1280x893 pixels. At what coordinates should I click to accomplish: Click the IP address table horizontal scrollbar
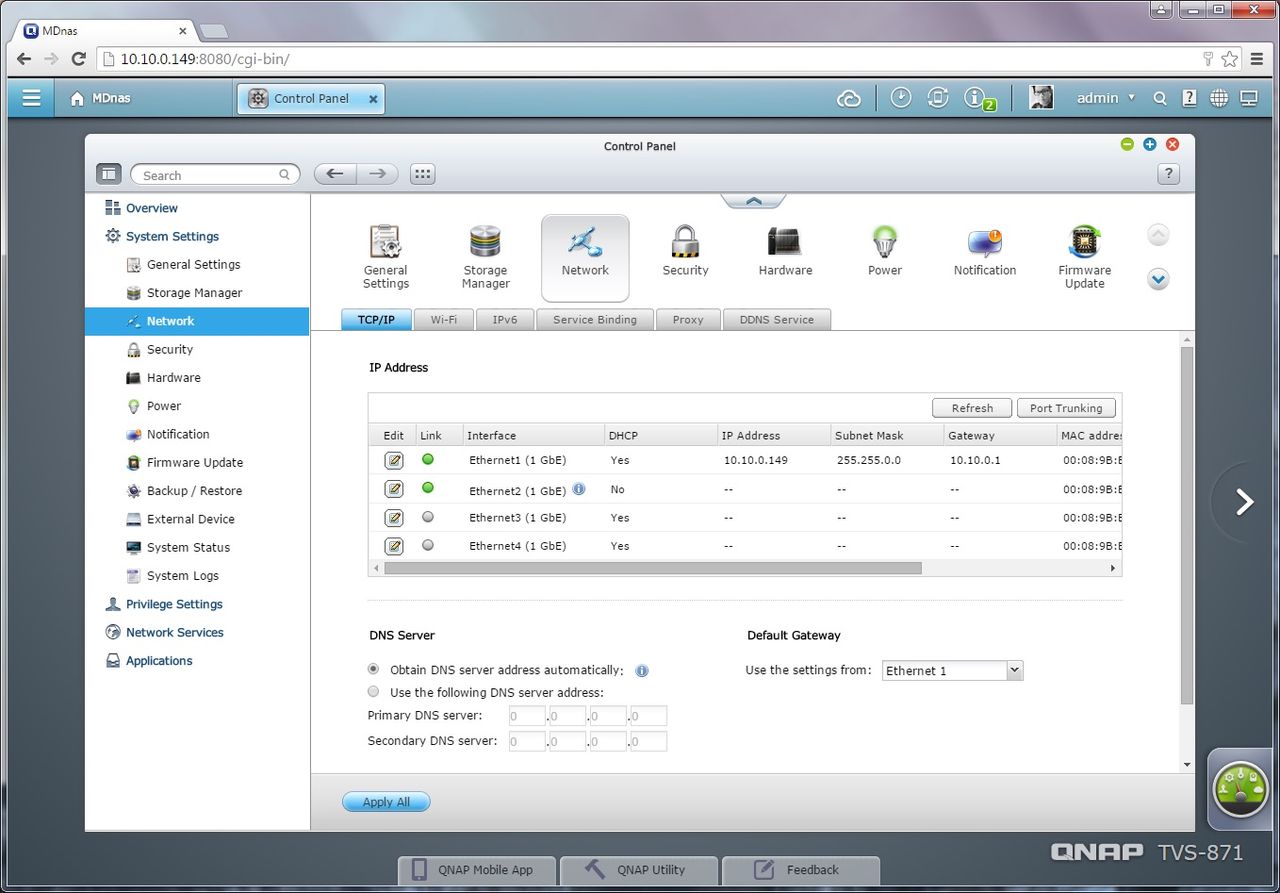[x=653, y=568]
